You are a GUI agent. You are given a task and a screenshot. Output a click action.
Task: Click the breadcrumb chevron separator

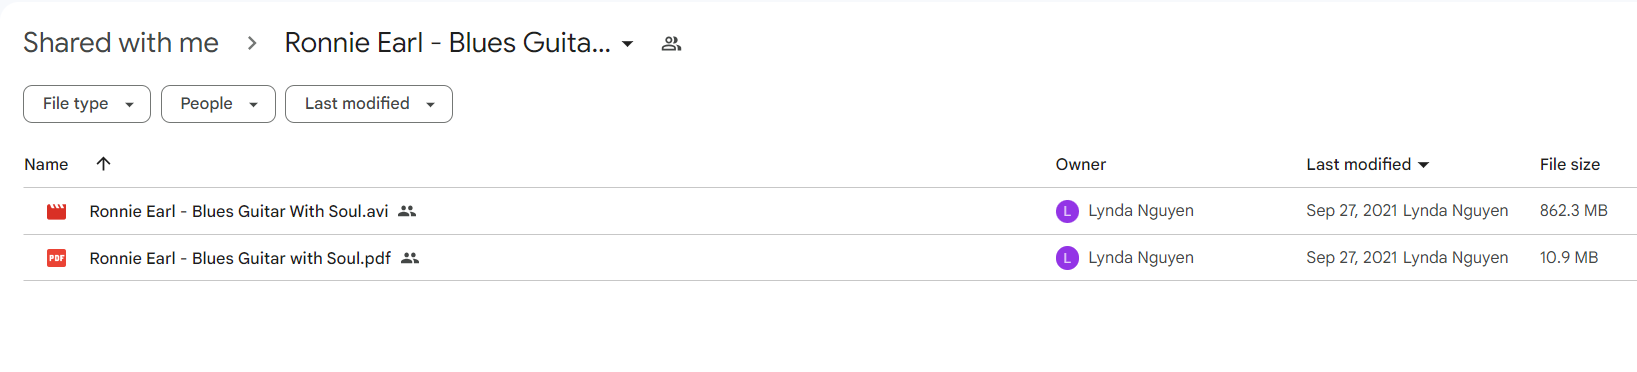(252, 43)
